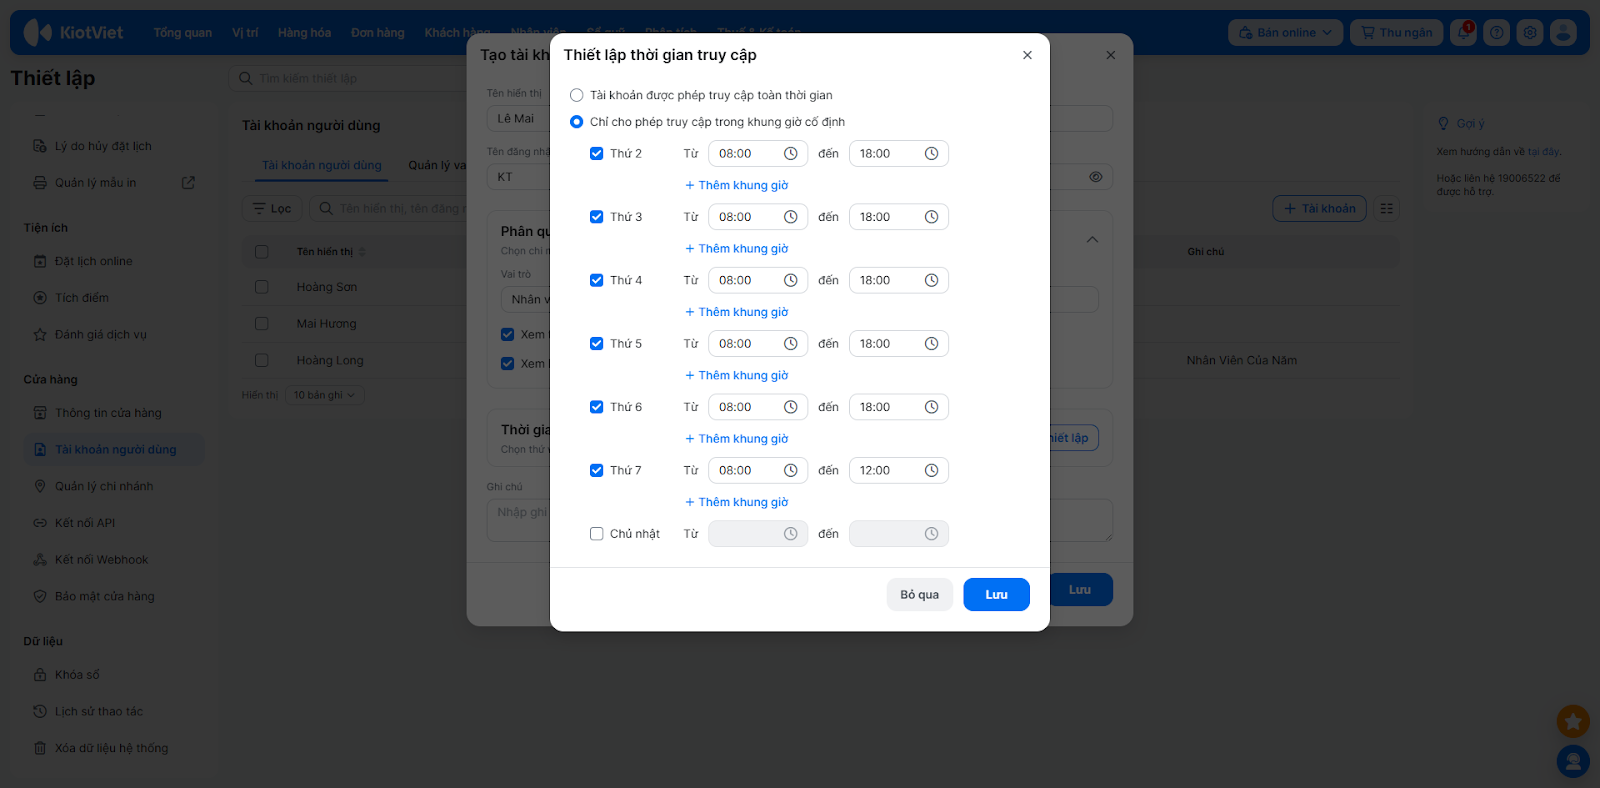Open the Tổng quan menu
The height and width of the screenshot is (788, 1600).
click(182, 33)
